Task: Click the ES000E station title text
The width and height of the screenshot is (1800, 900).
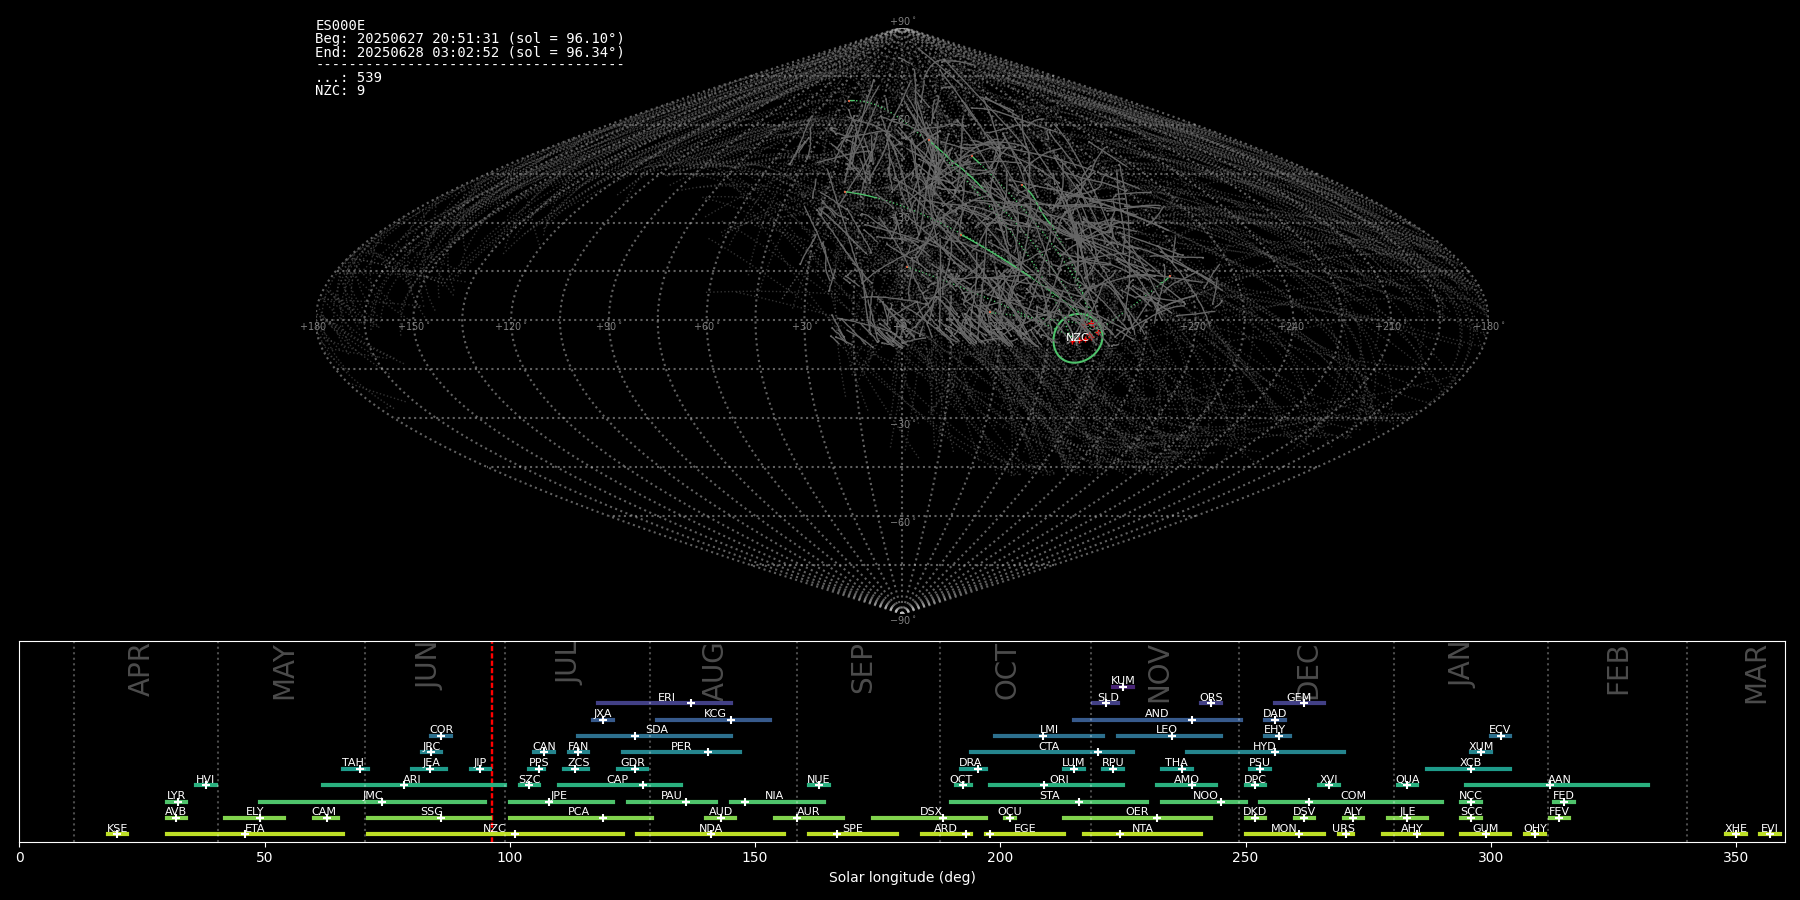Action: (340, 26)
